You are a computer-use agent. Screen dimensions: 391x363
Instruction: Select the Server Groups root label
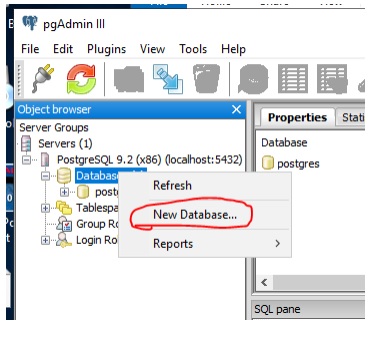[x=54, y=128]
